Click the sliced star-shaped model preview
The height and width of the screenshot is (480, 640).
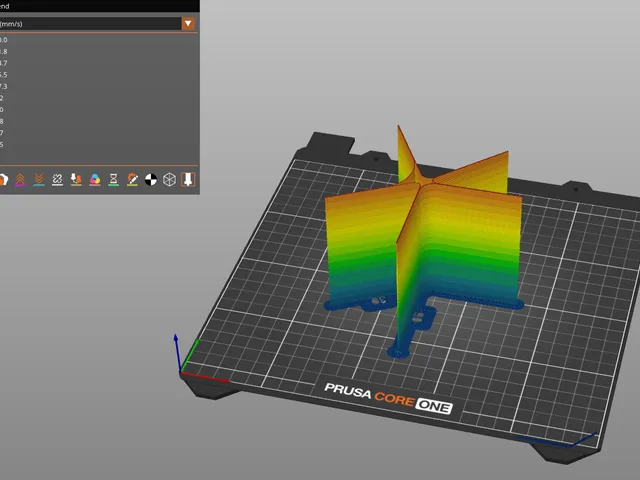[x=423, y=242]
